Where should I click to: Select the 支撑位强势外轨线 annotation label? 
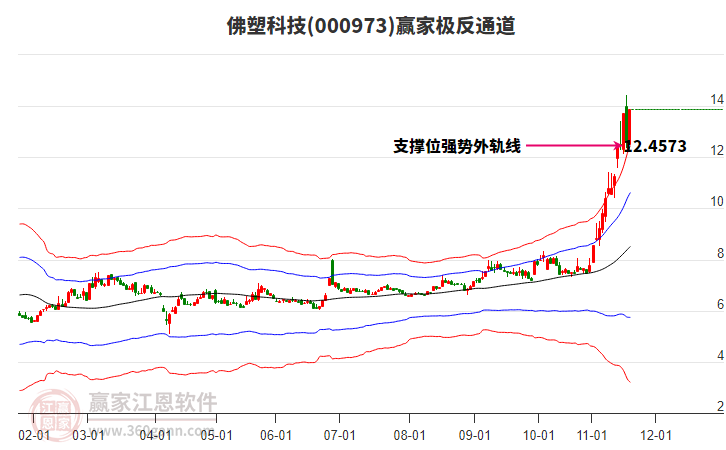(x=457, y=146)
